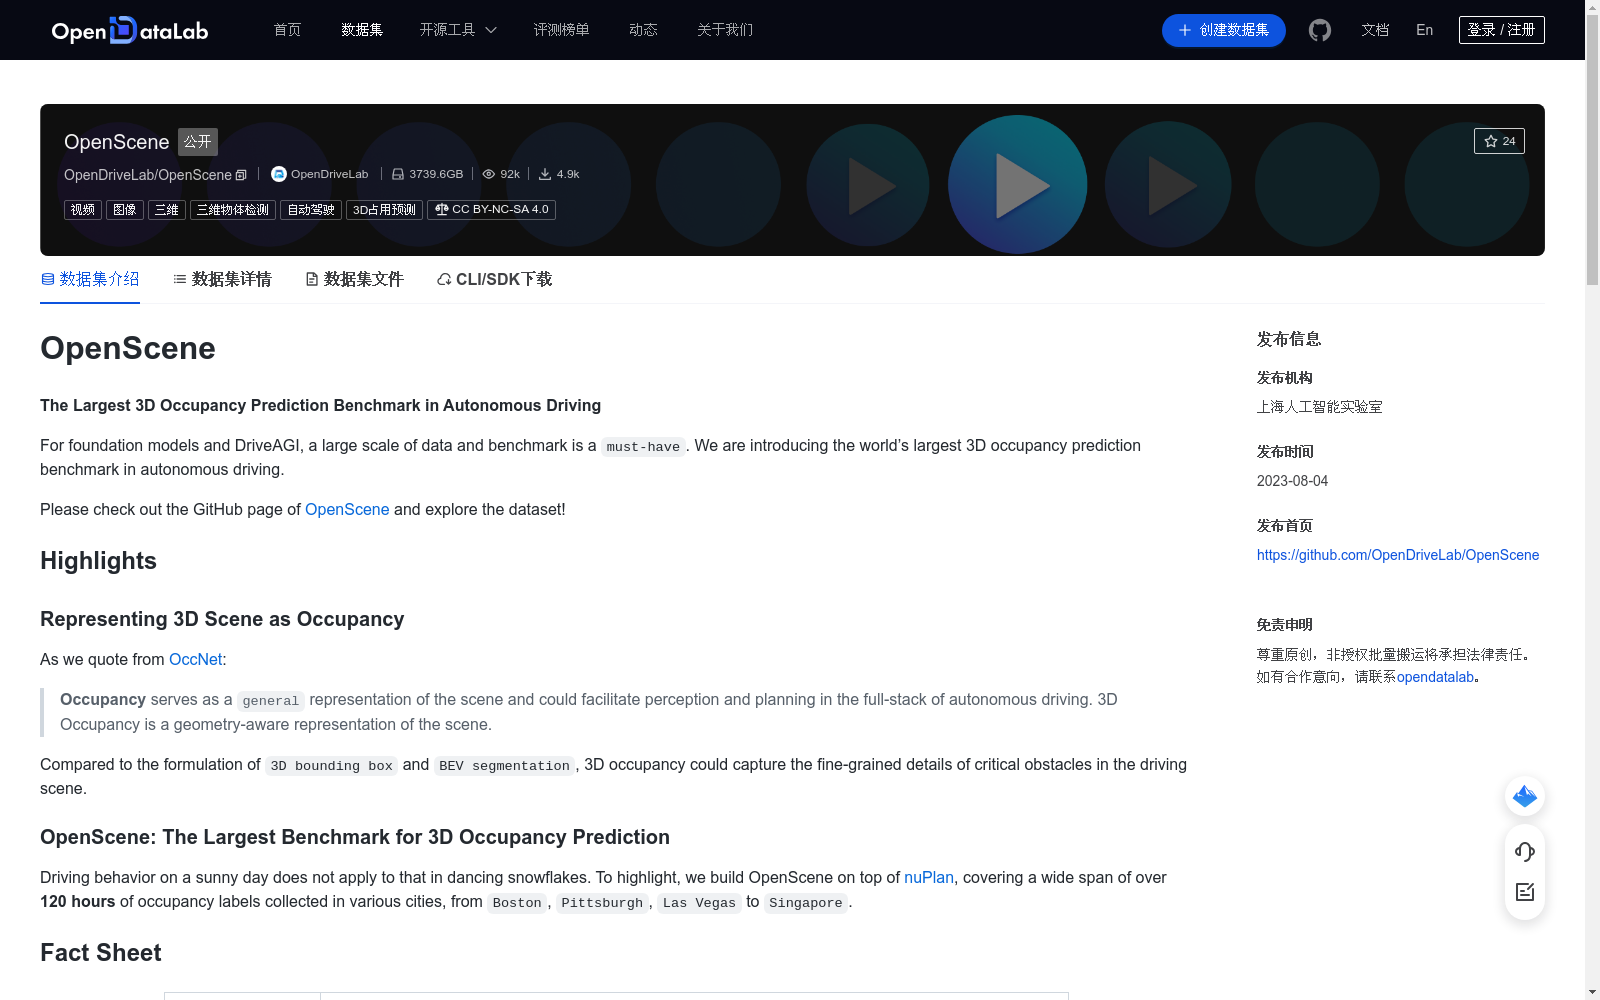Viewport: 1600px width, 1000px height.
Task: Select the 数据集文件 tab
Action: [x=354, y=279]
